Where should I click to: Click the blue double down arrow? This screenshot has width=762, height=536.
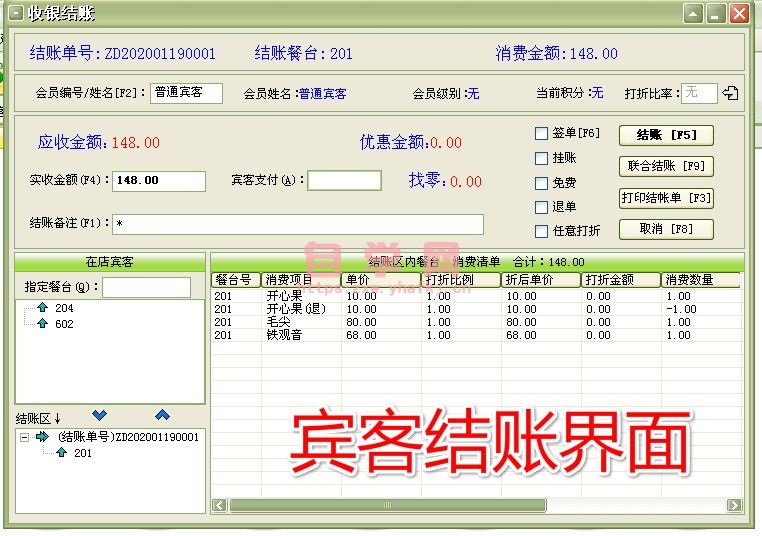pos(98,415)
